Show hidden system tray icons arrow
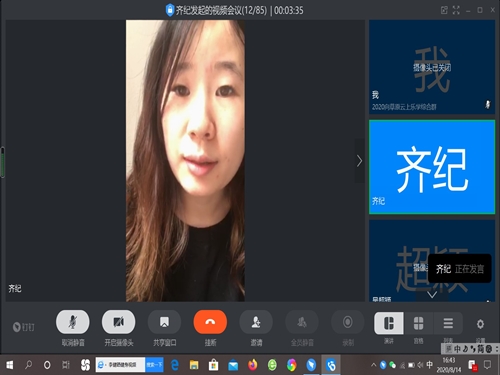This screenshot has width=500, height=375. (x=373, y=365)
